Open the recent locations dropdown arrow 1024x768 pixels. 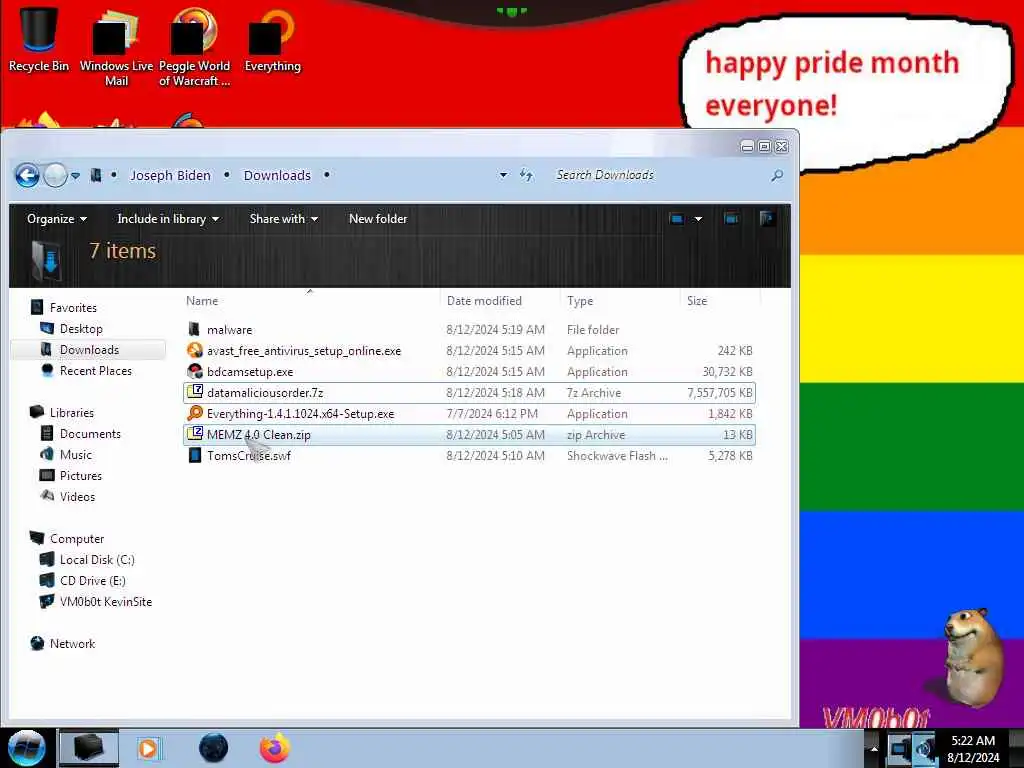(x=76, y=175)
